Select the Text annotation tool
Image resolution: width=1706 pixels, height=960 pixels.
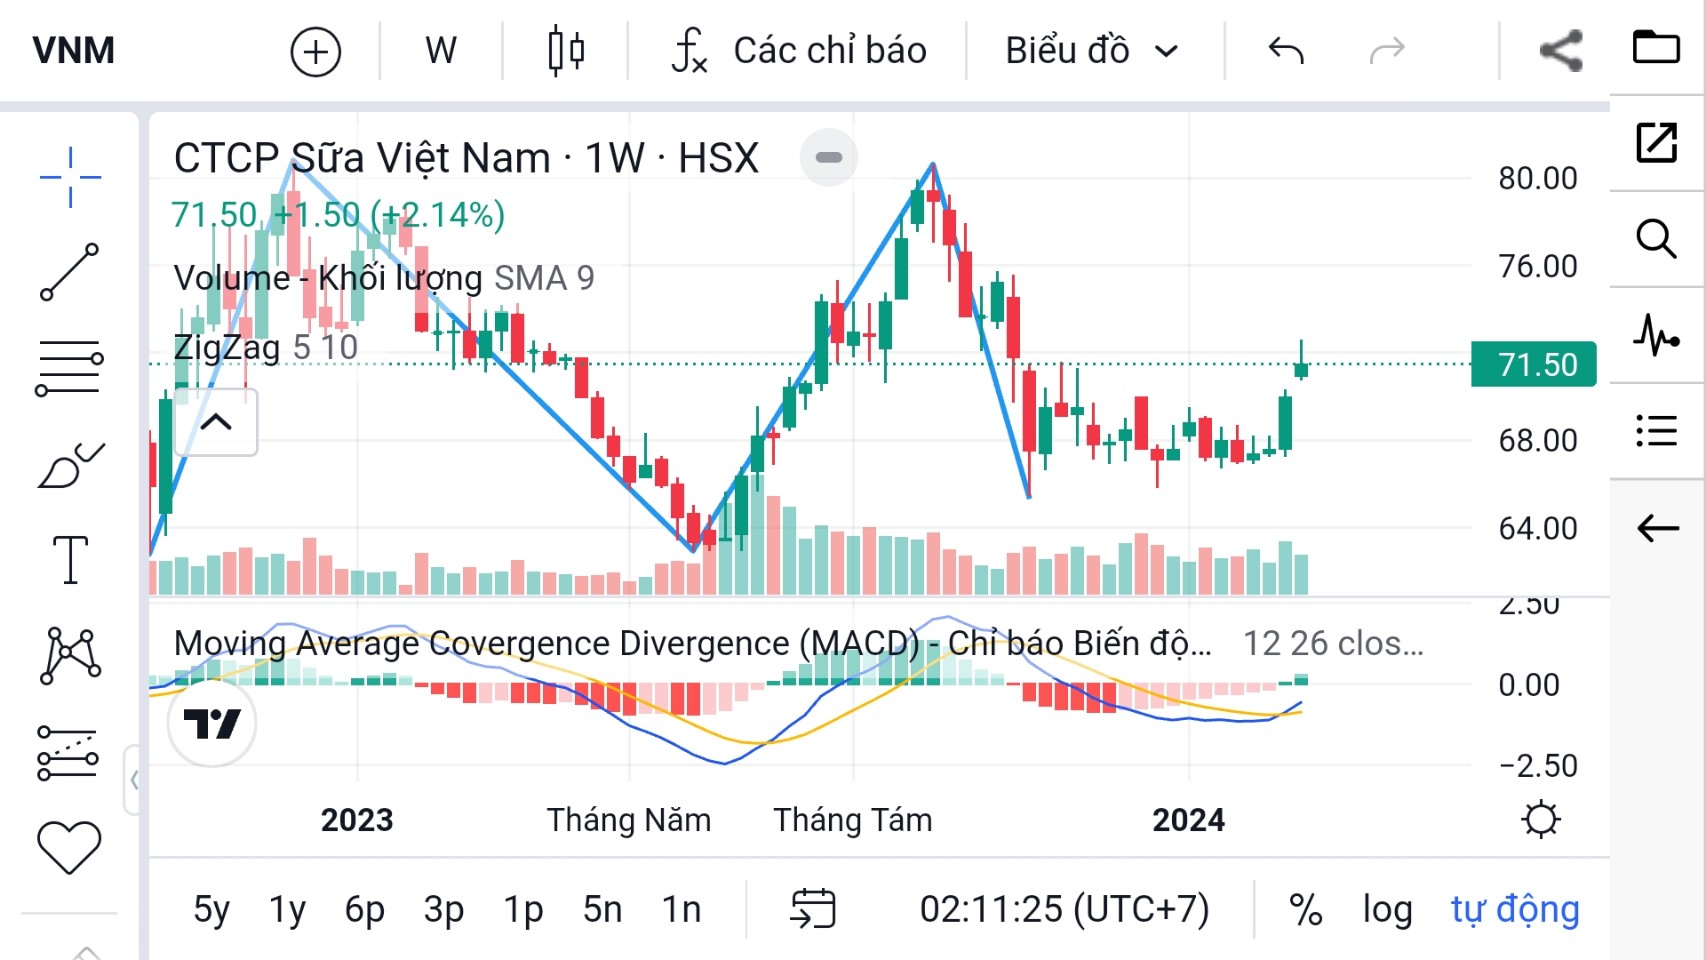[70, 559]
